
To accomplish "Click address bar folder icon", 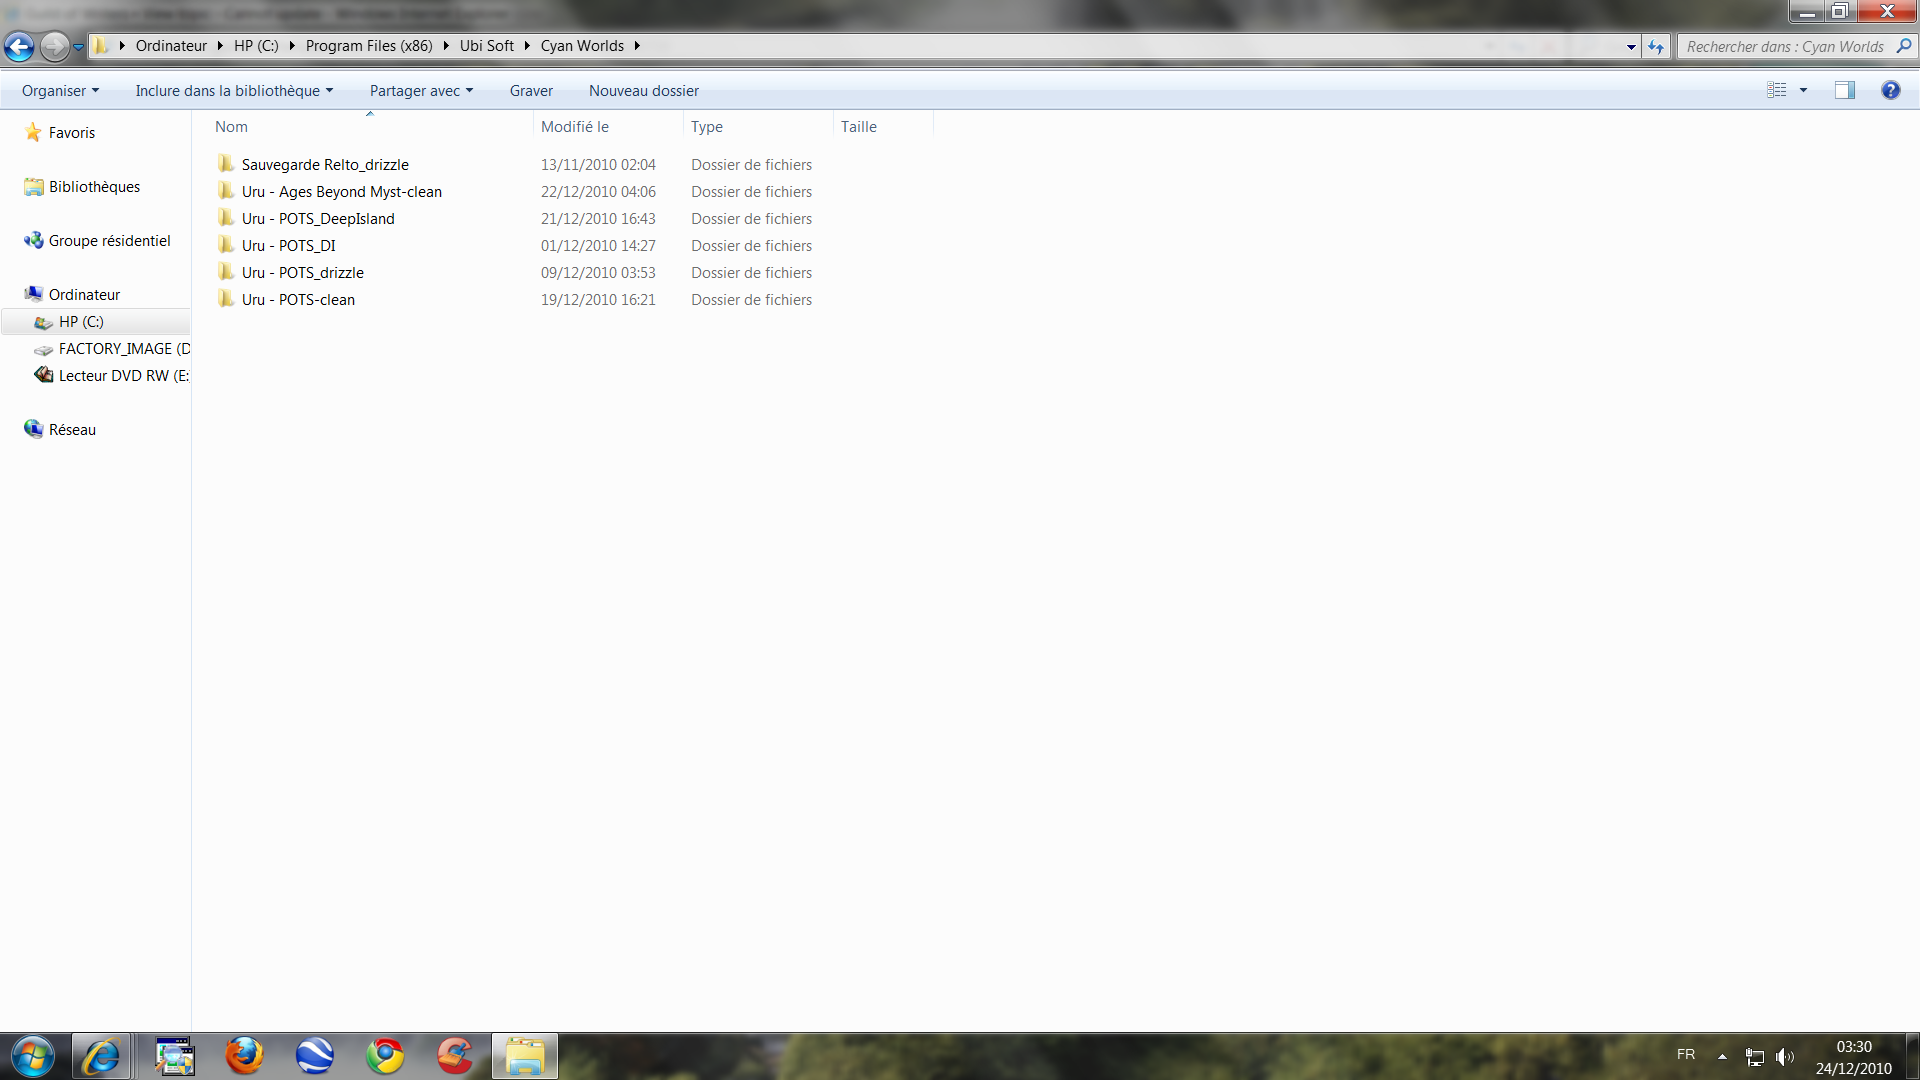I will click(x=101, y=46).
